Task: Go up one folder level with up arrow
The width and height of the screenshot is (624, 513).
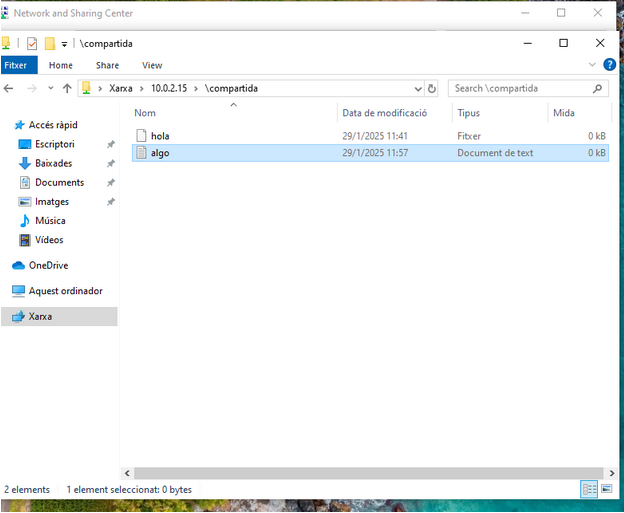Action: tap(67, 88)
